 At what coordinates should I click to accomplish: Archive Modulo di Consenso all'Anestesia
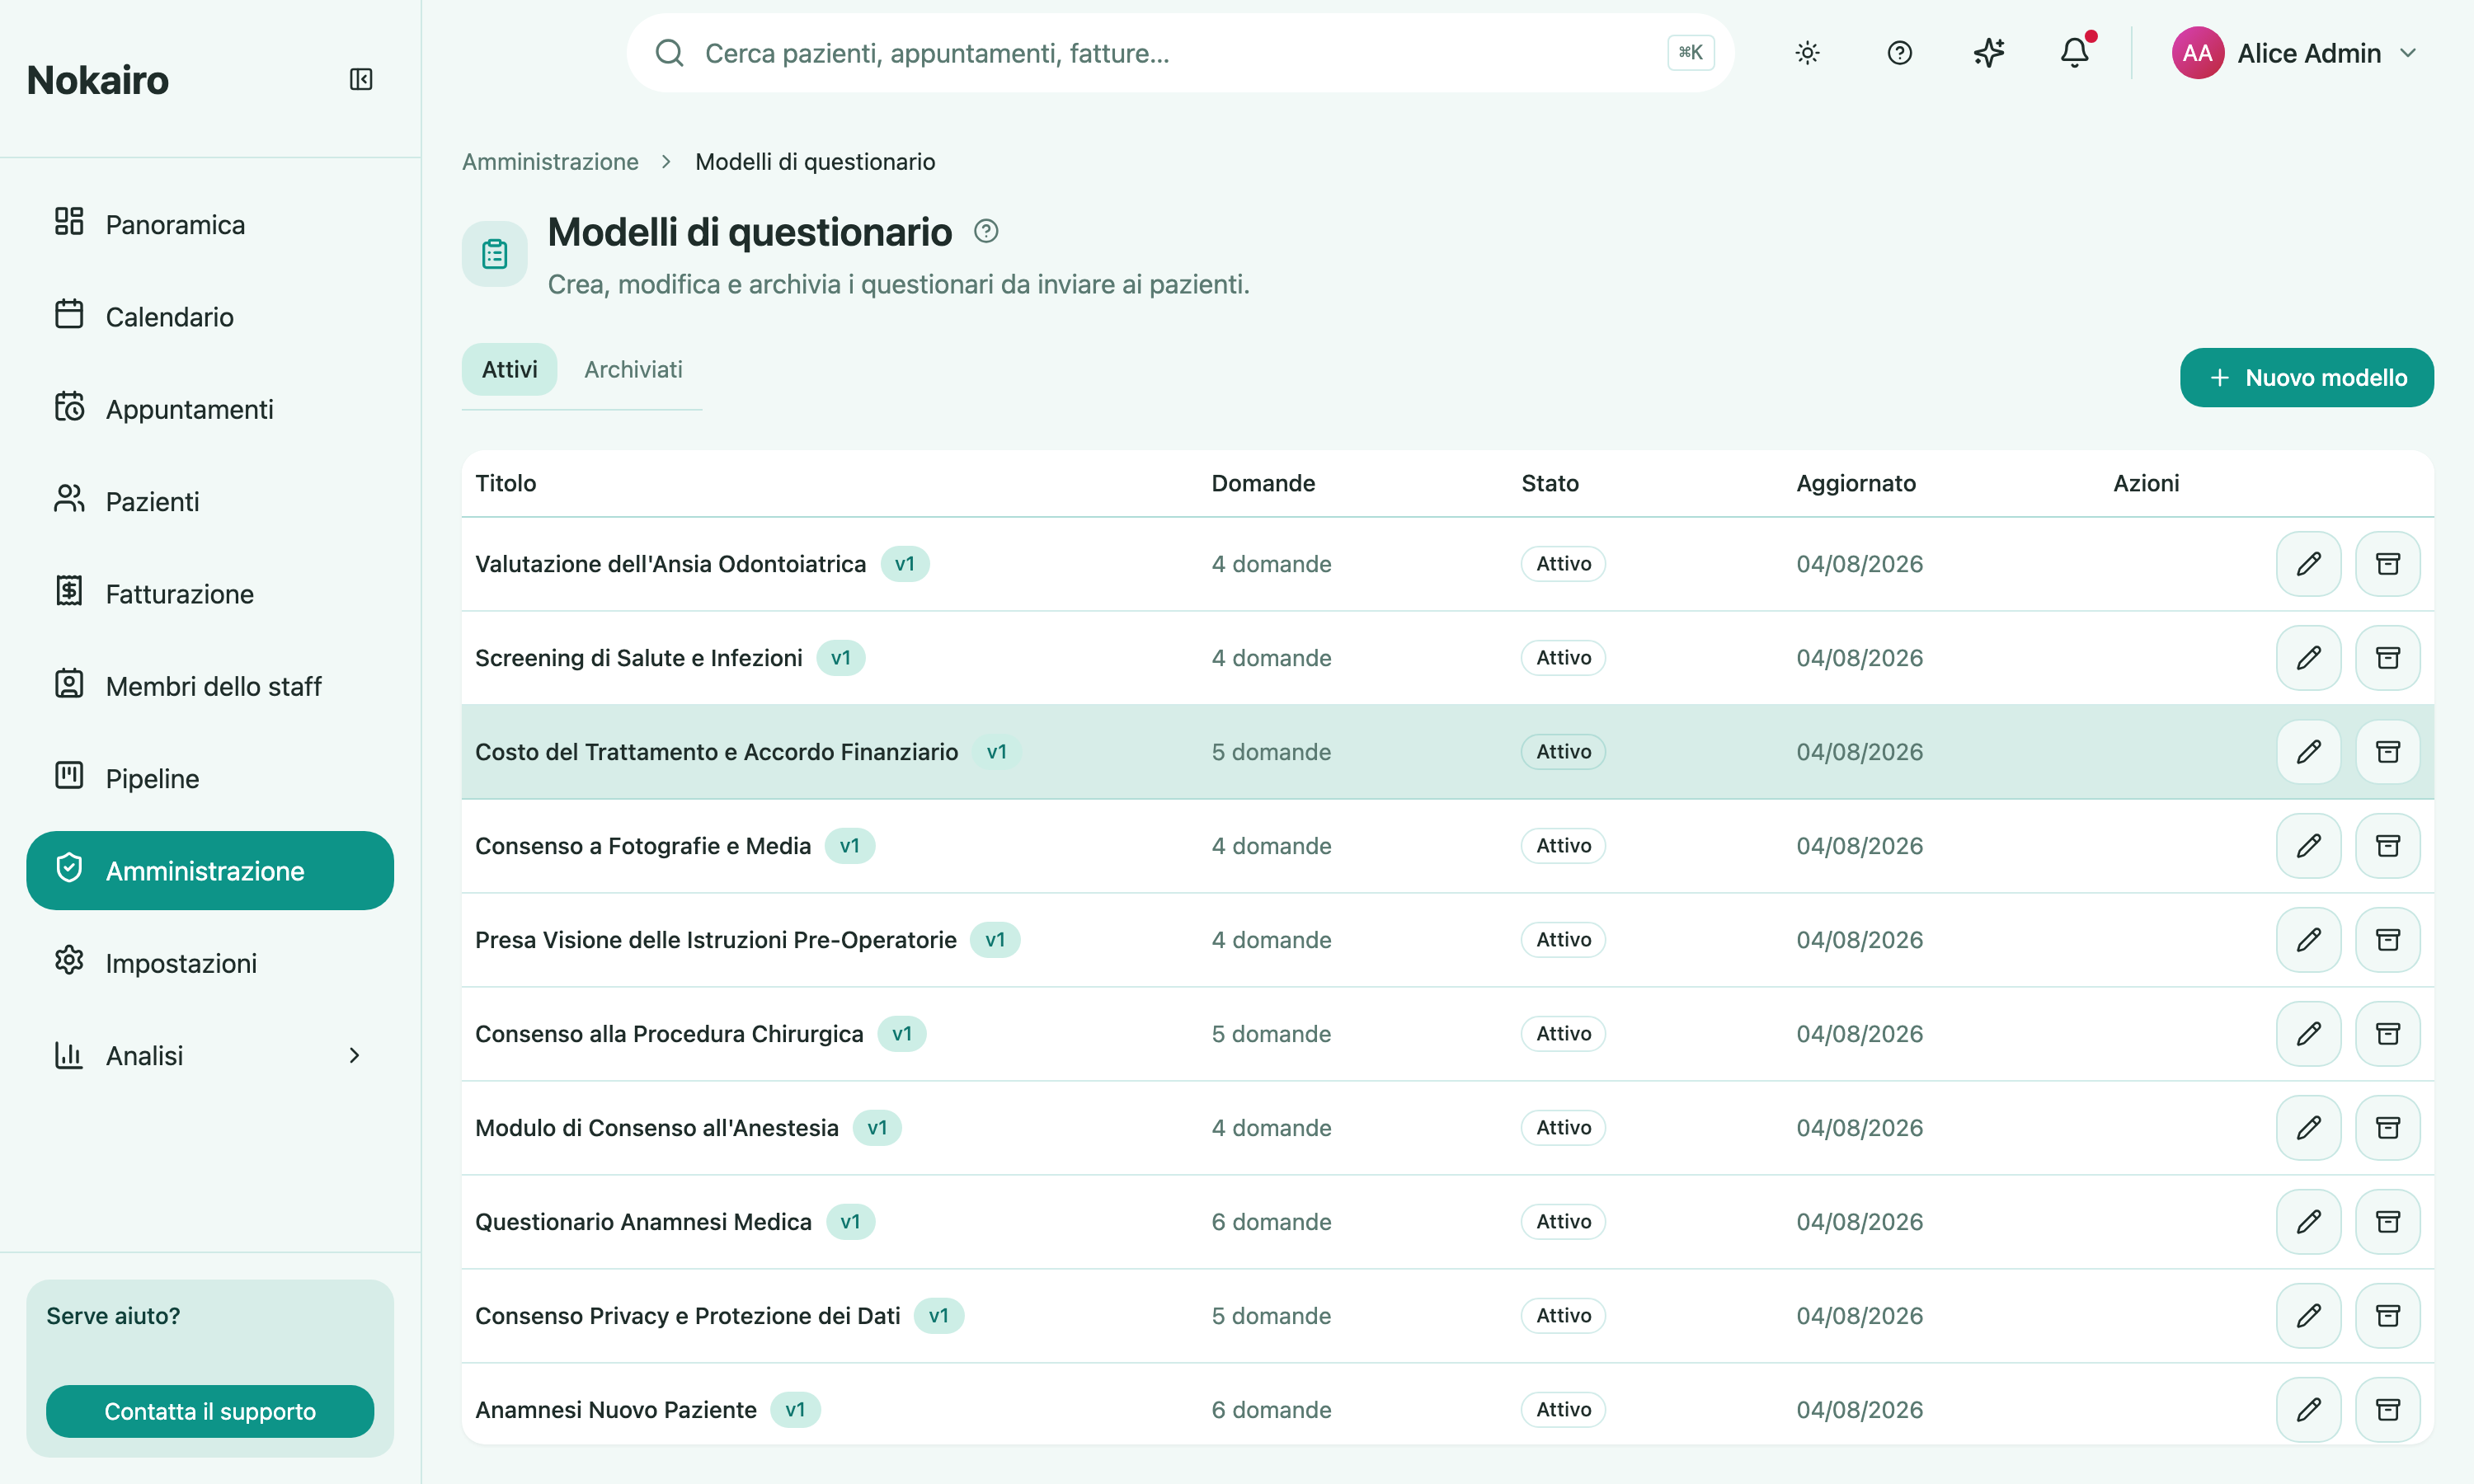(x=2387, y=1128)
